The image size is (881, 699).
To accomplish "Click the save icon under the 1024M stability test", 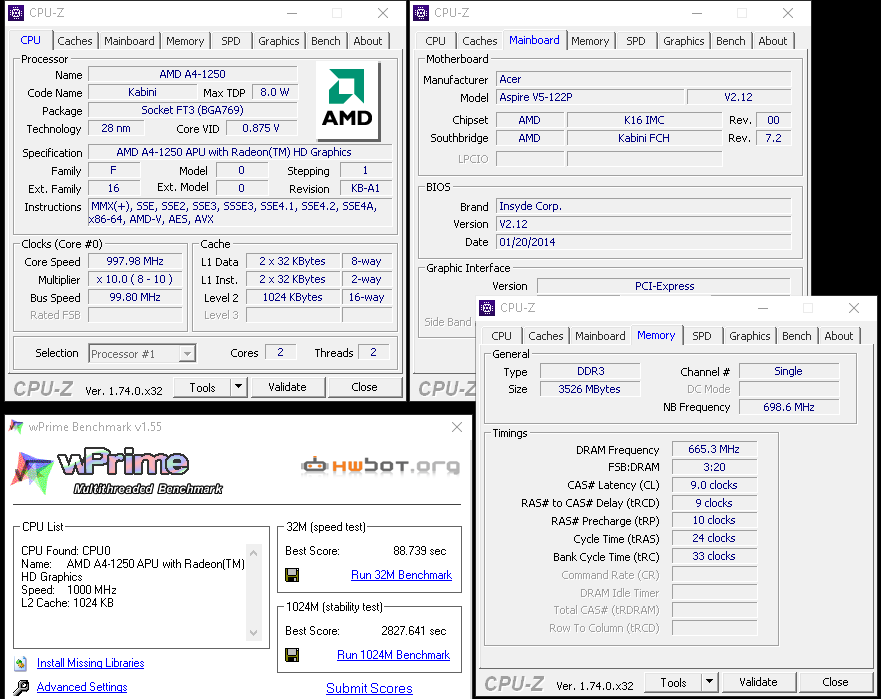I will point(292,655).
